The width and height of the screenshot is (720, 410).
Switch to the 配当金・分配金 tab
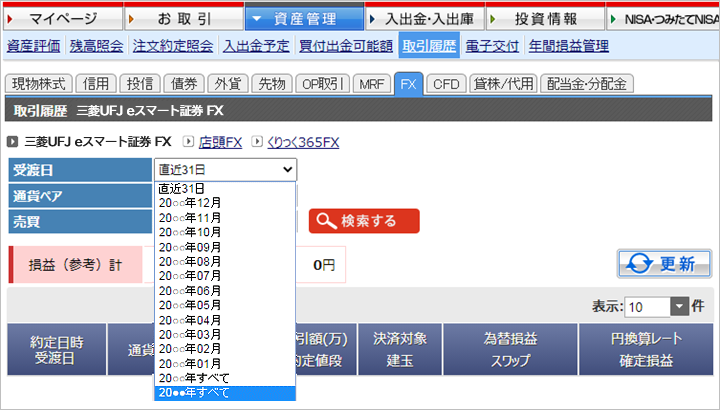587,84
